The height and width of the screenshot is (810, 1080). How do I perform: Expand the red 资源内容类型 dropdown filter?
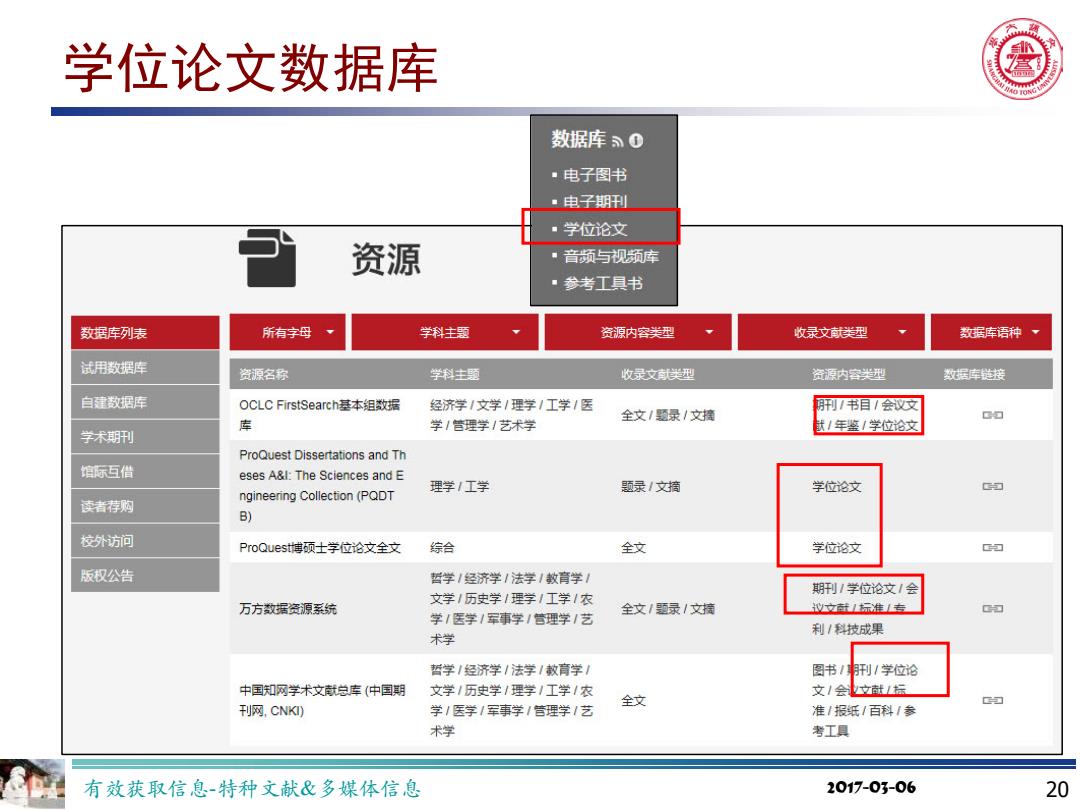(x=638, y=333)
